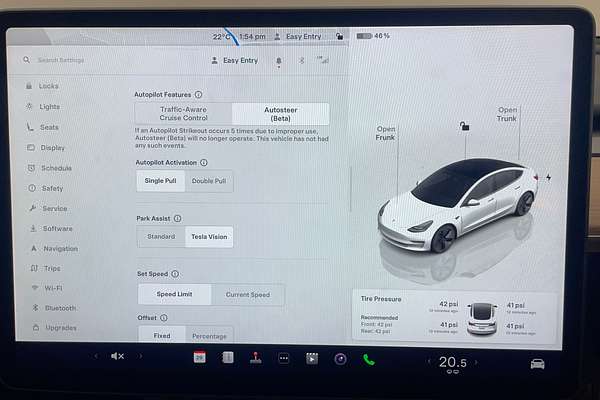This screenshot has width=600, height=400.
Task: Click the search magnifier icon
Action: 26,60
